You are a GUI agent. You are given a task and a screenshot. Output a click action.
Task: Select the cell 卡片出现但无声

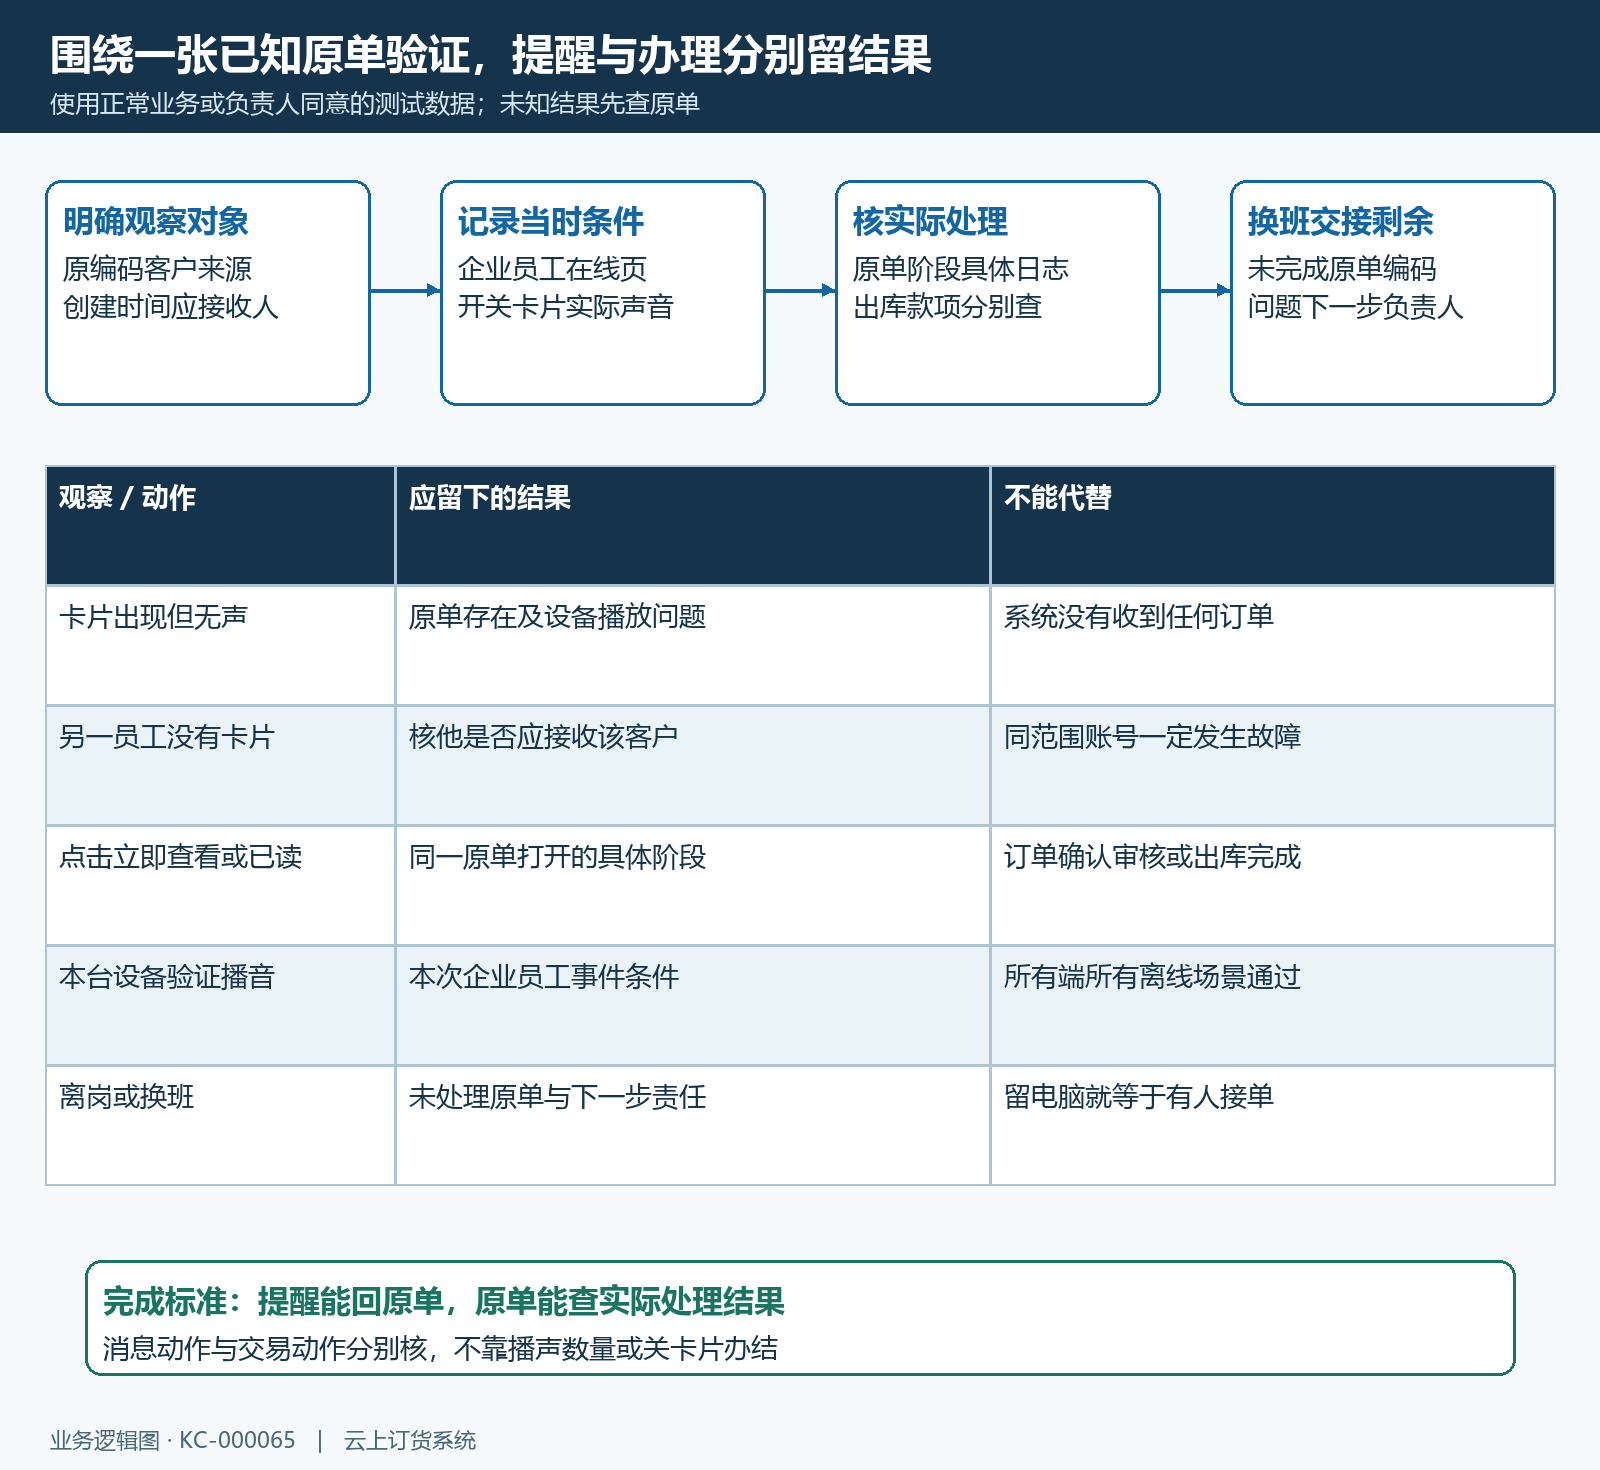click(220, 645)
